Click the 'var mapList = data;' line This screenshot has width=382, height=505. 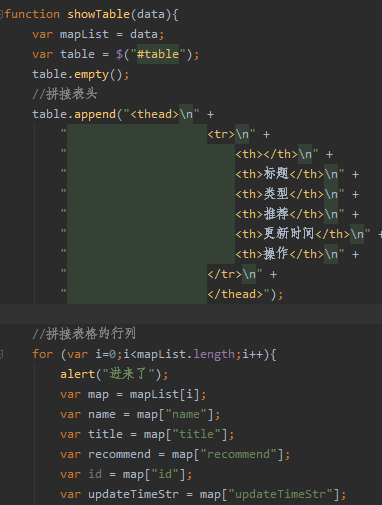coord(98,34)
